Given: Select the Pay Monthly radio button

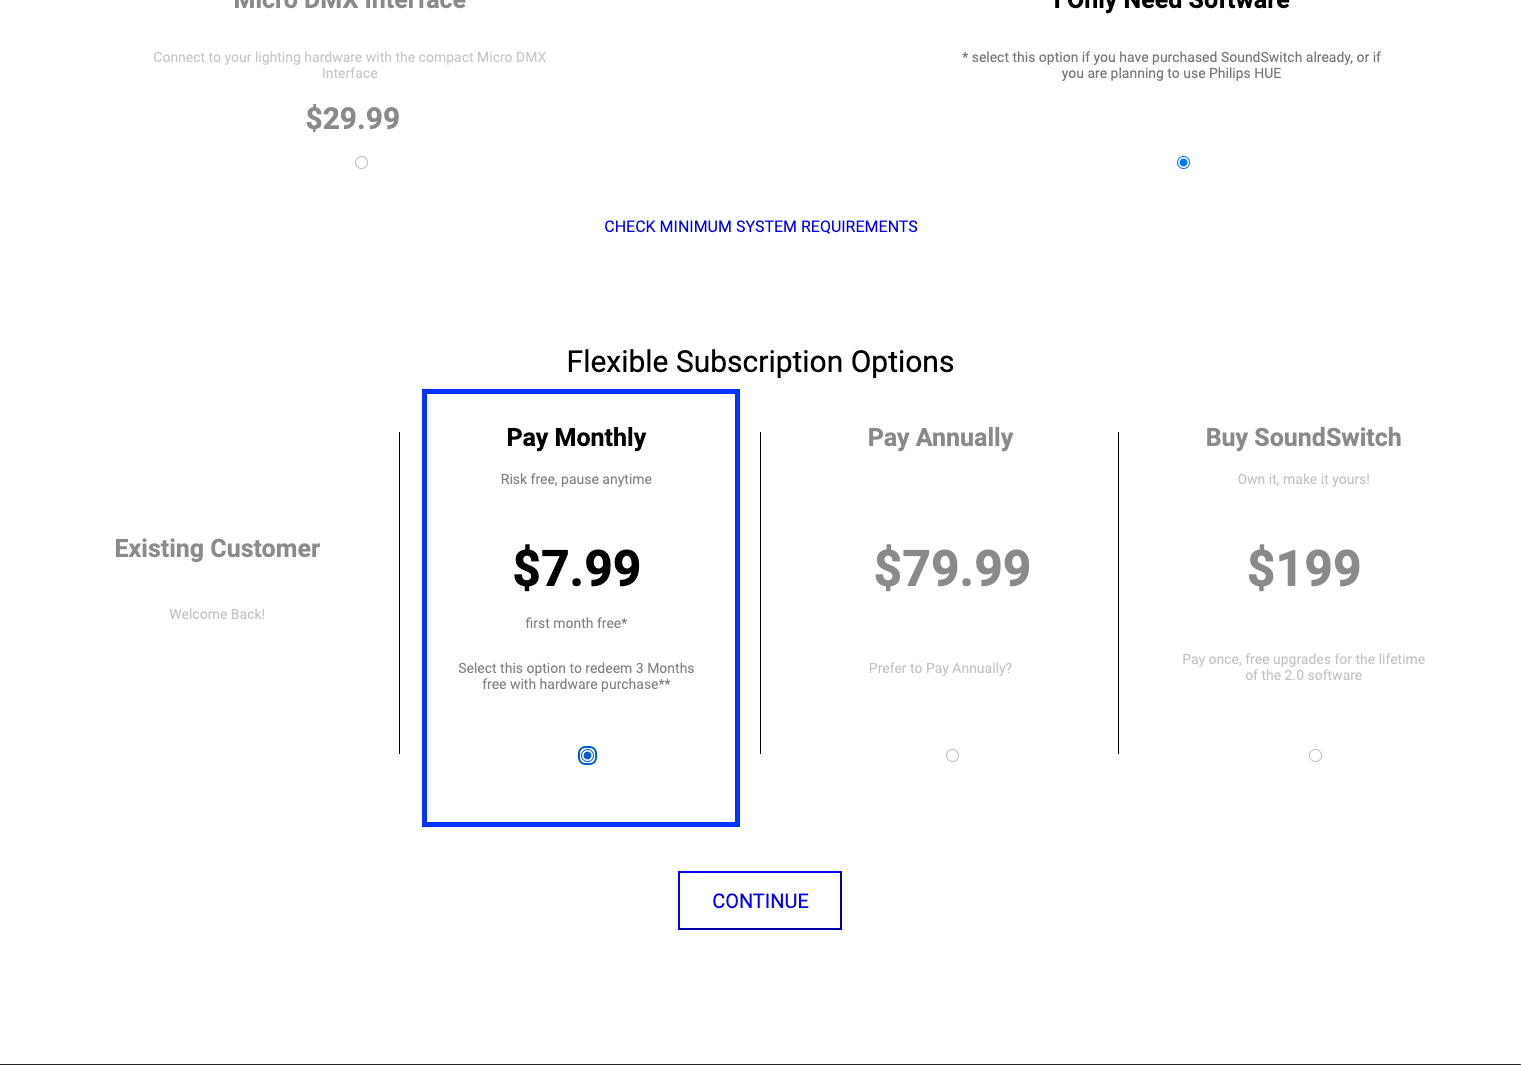Looking at the screenshot, I should coord(587,755).
